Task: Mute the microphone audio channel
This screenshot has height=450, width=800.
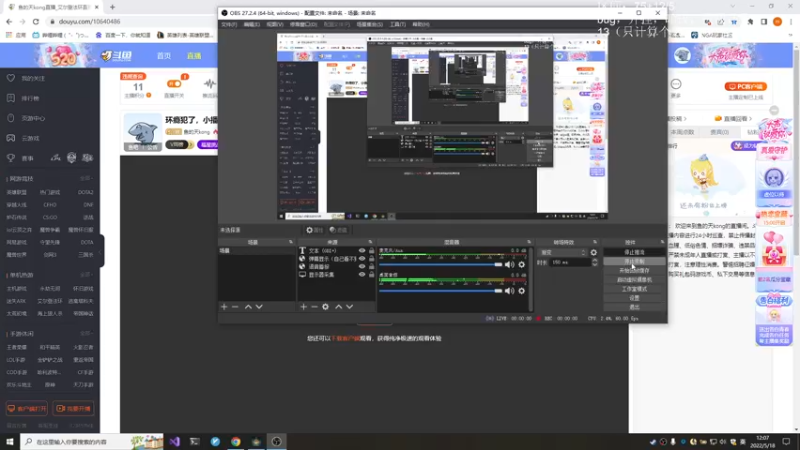Action: [x=509, y=264]
